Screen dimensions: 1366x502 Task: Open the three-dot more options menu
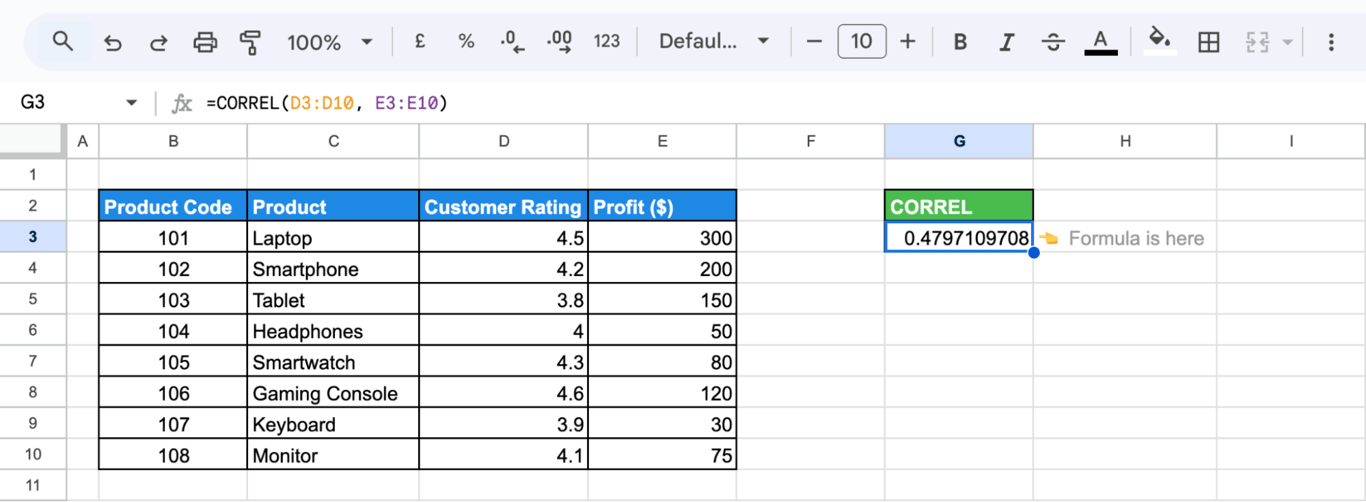tap(1331, 42)
